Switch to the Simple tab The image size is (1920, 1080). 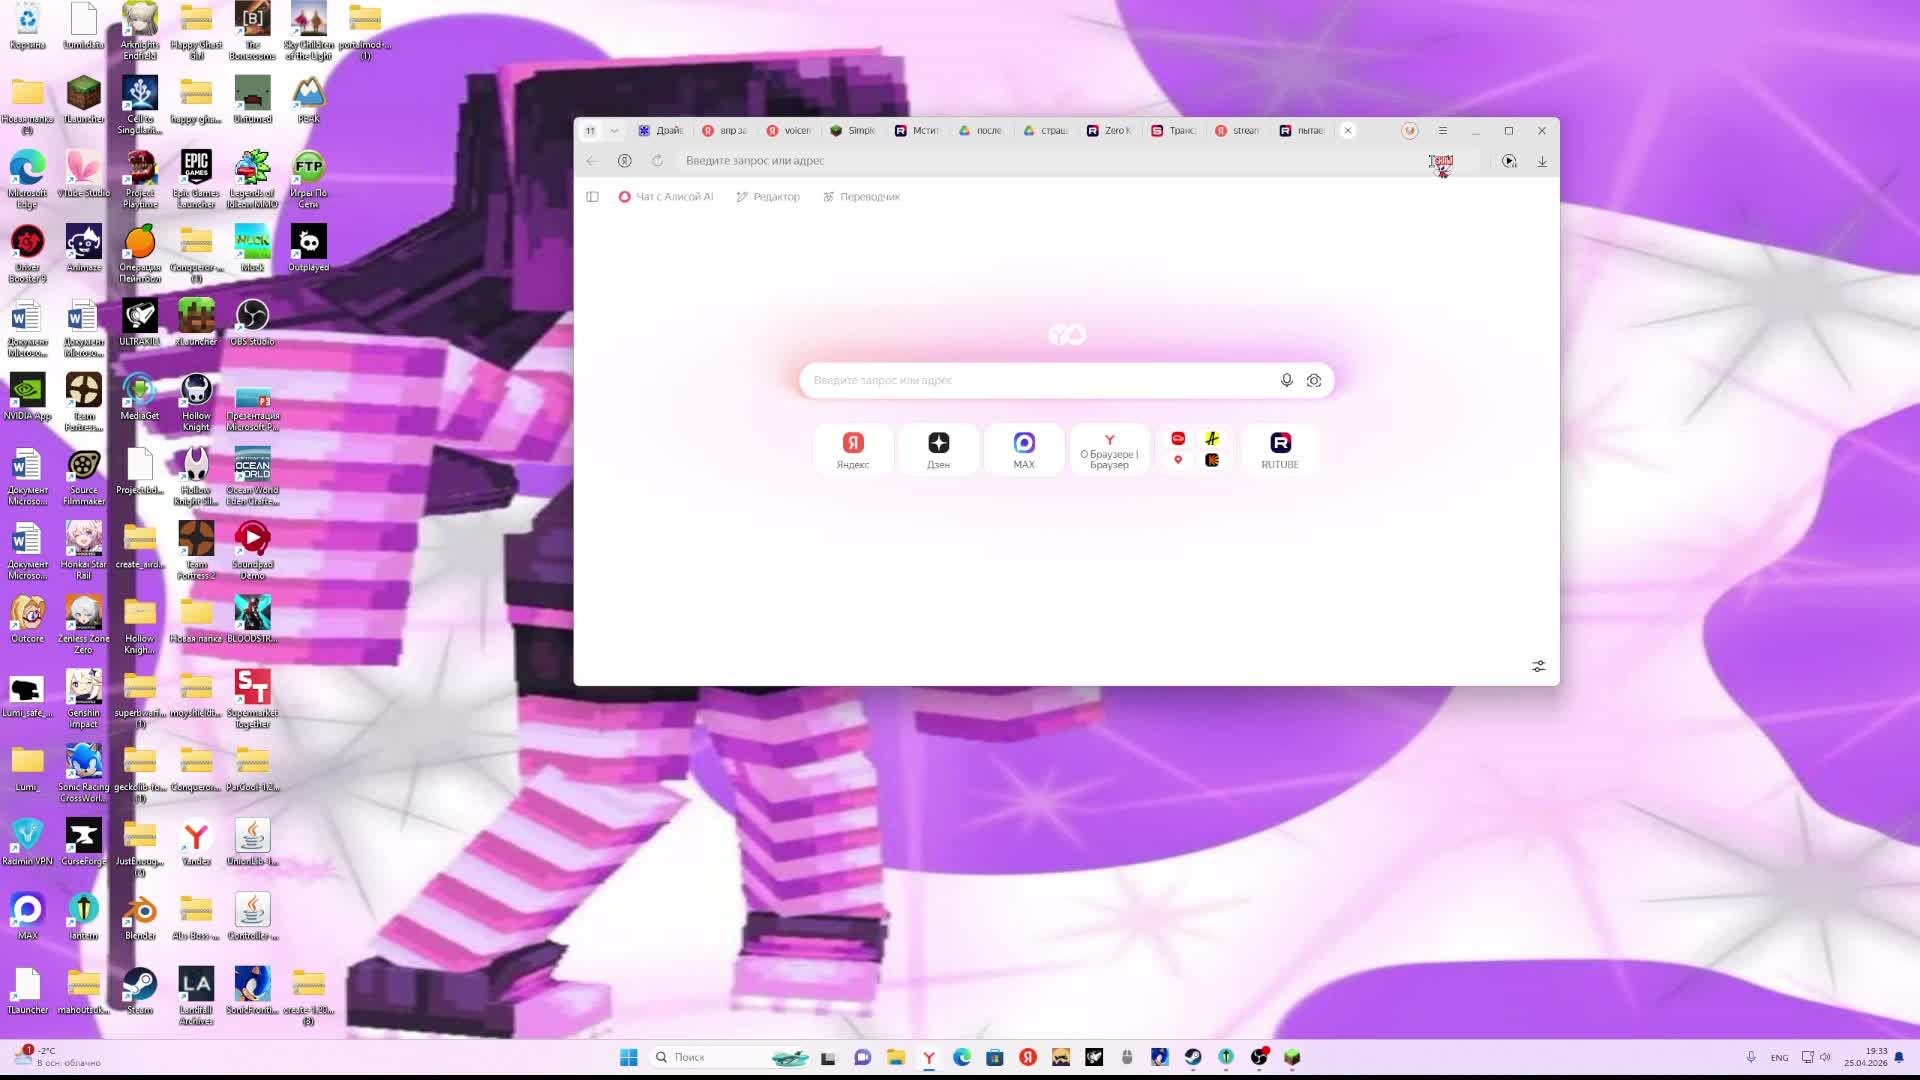853,131
